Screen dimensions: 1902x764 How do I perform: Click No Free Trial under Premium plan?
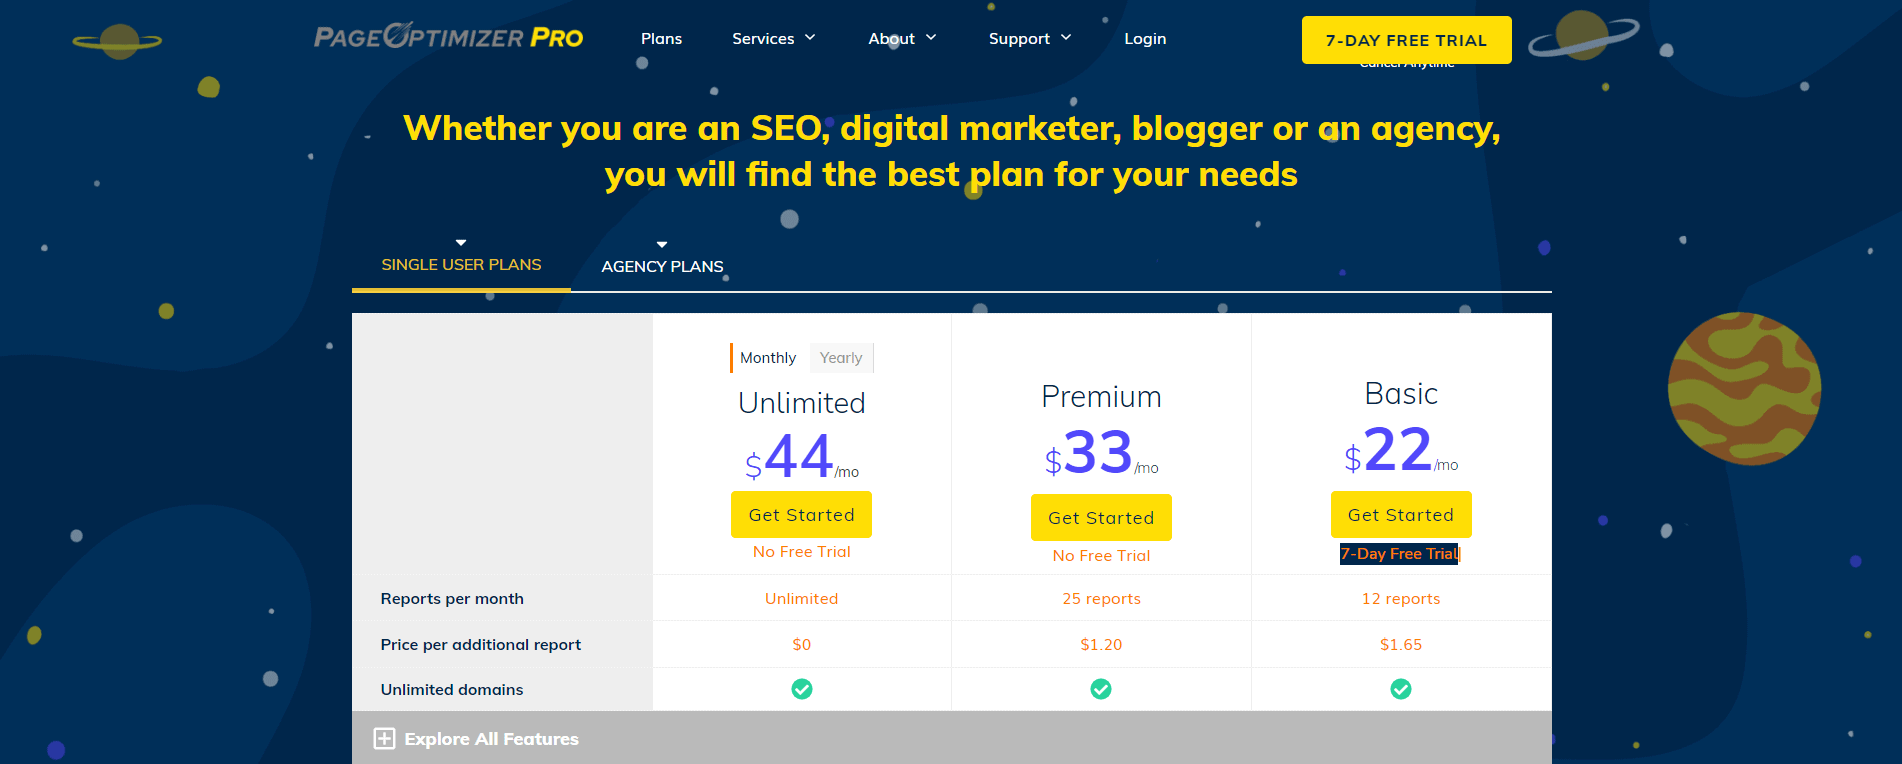click(1101, 556)
